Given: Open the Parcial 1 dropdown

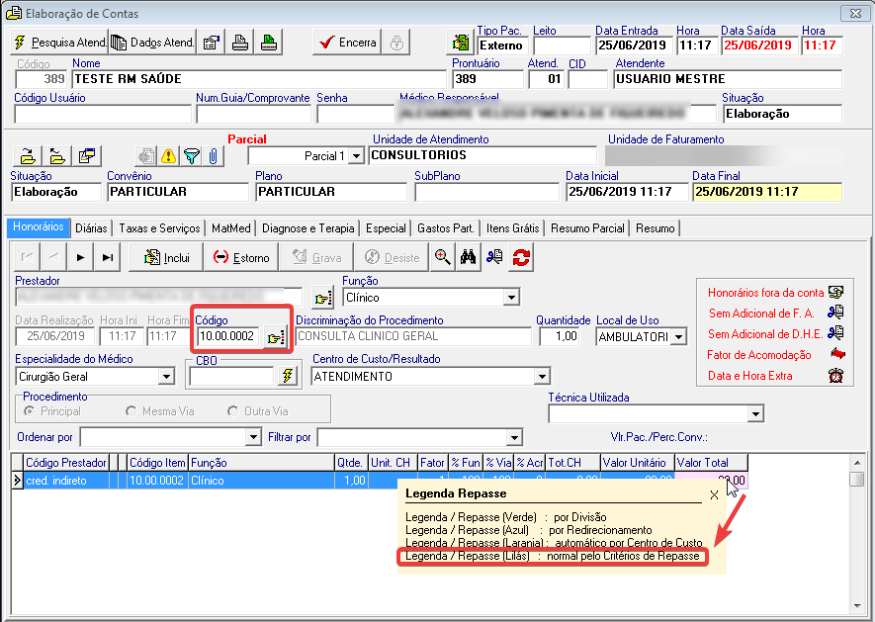Looking at the screenshot, I should pyautogui.click(x=356, y=156).
